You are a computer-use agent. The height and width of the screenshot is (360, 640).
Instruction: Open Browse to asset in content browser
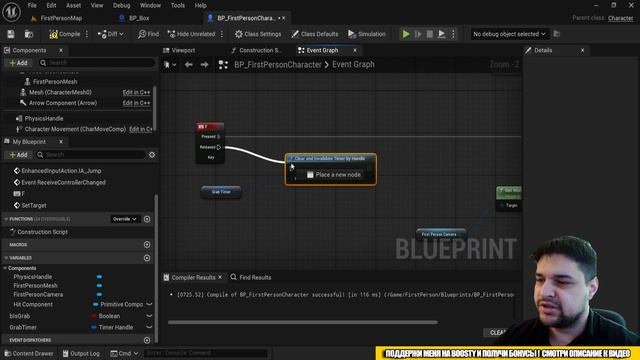pyautogui.click(x=29, y=34)
